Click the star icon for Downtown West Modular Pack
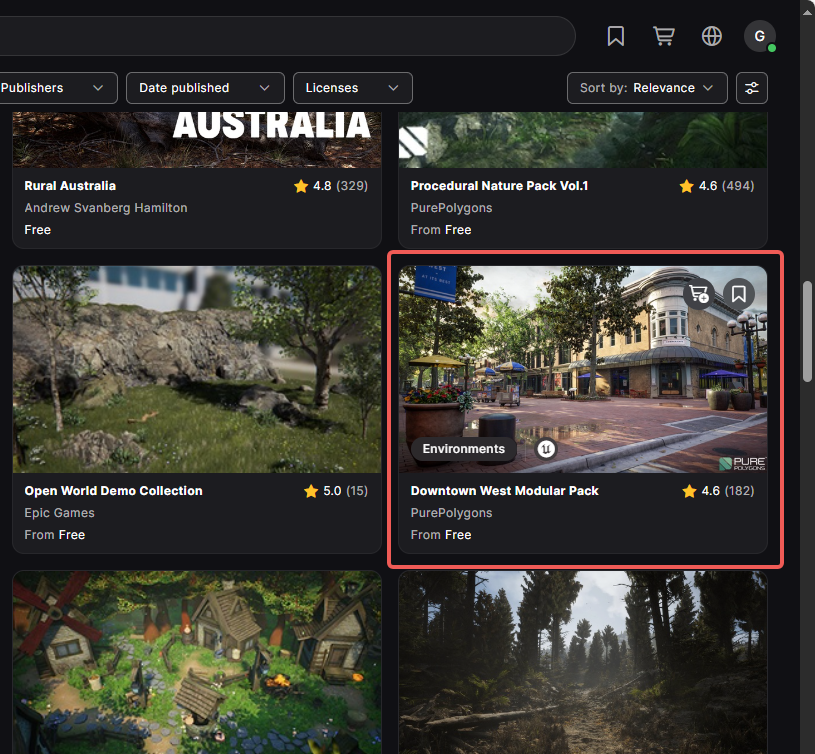815x754 pixels. tap(689, 491)
